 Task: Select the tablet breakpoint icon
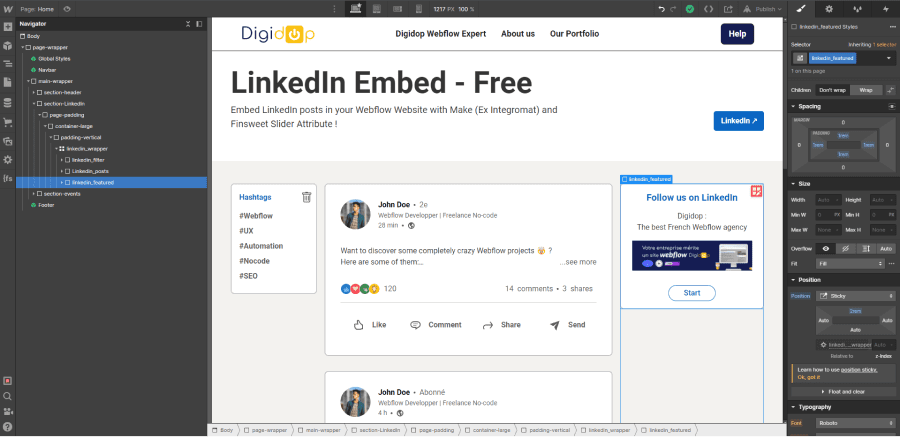click(x=377, y=9)
